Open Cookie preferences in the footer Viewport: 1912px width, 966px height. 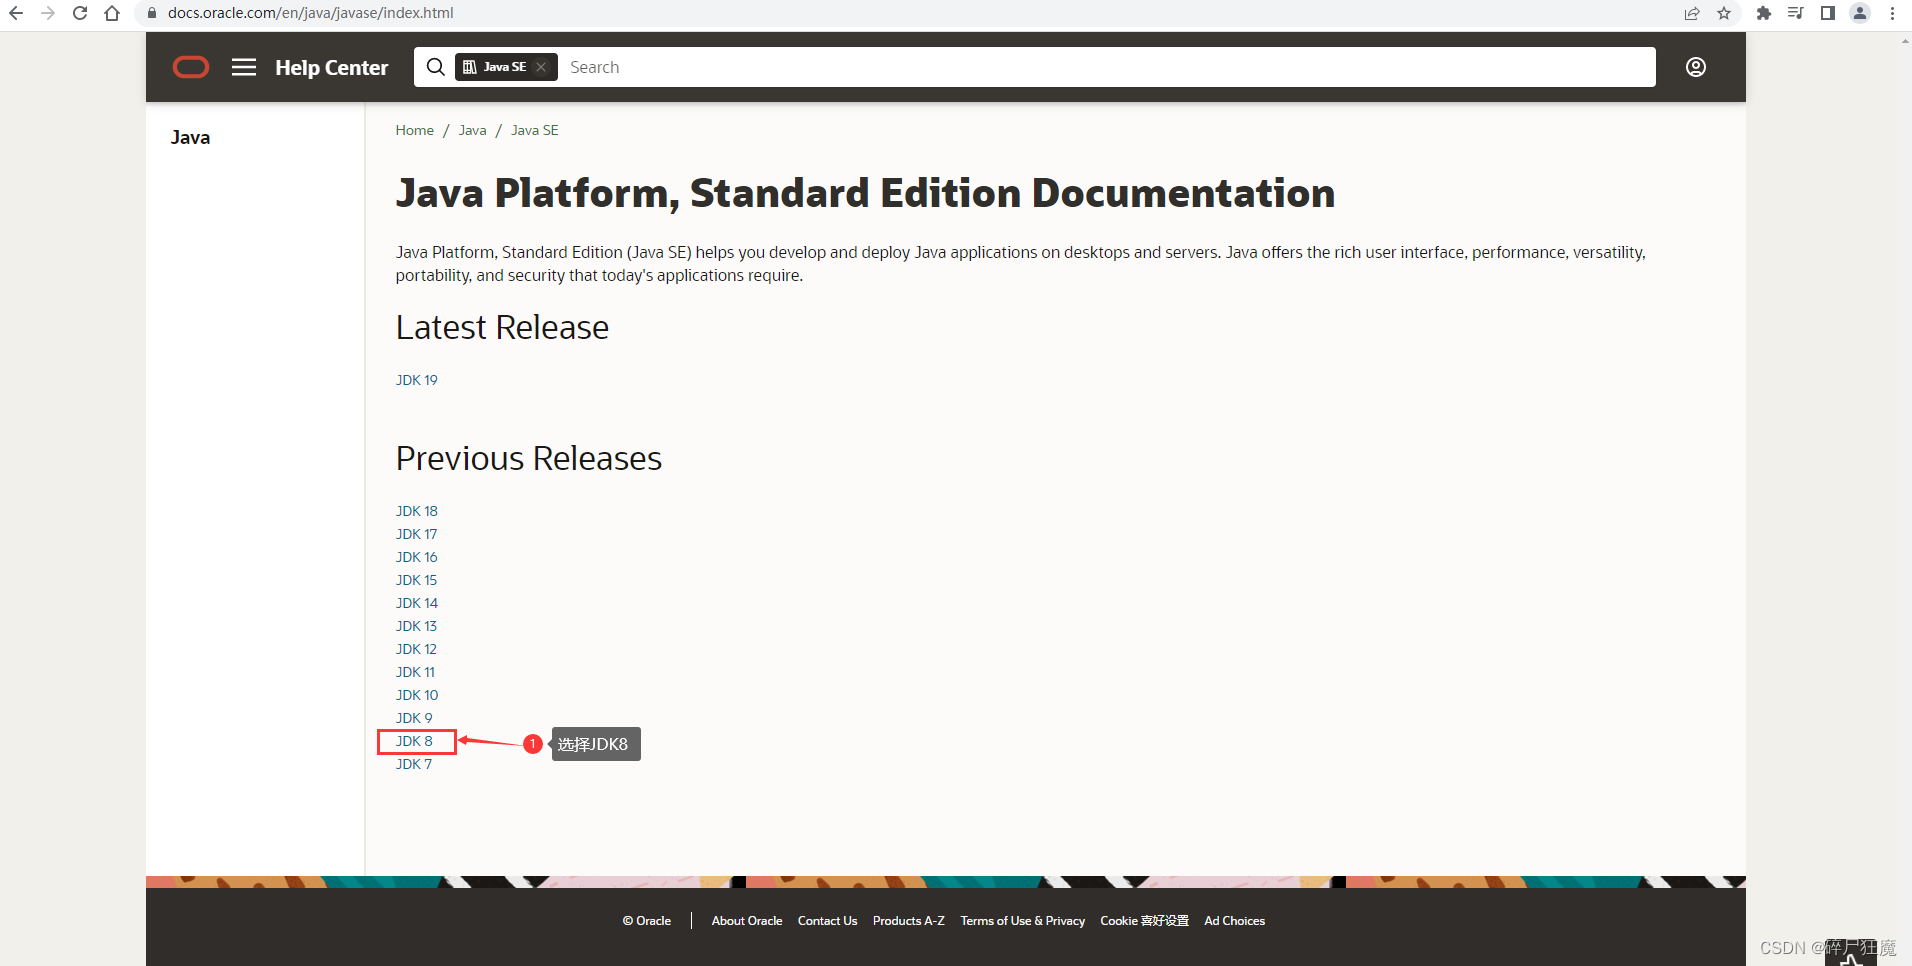pyautogui.click(x=1144, y=921)
